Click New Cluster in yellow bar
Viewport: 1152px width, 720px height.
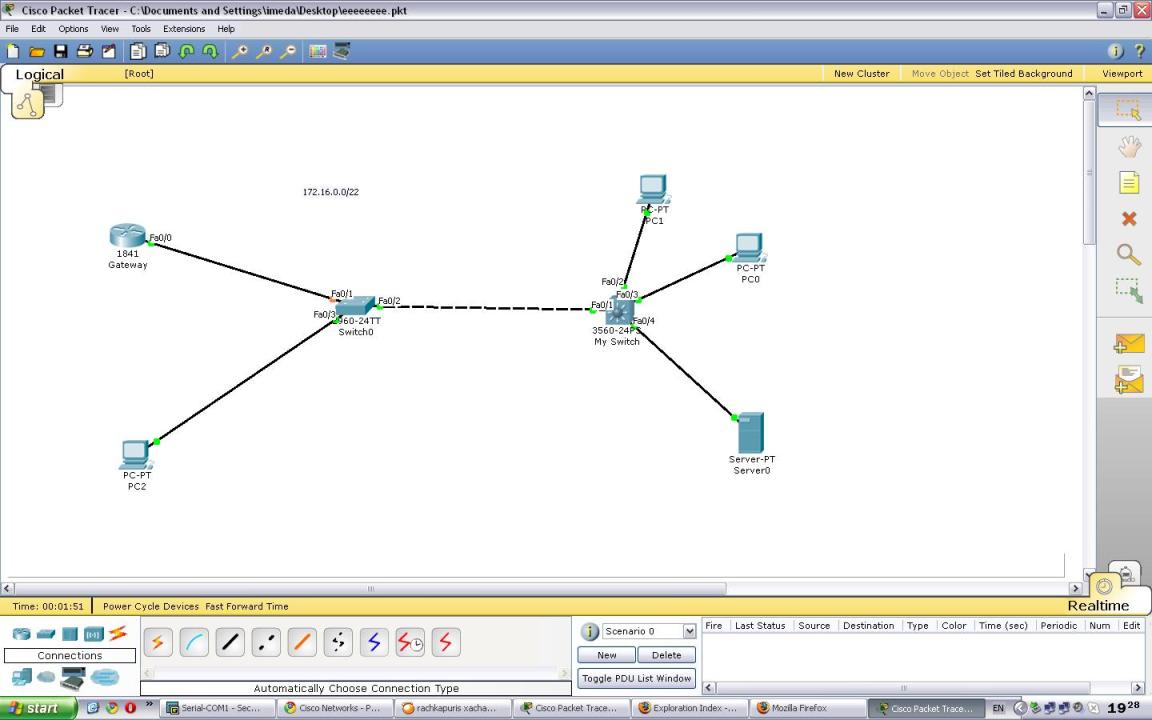862,73
